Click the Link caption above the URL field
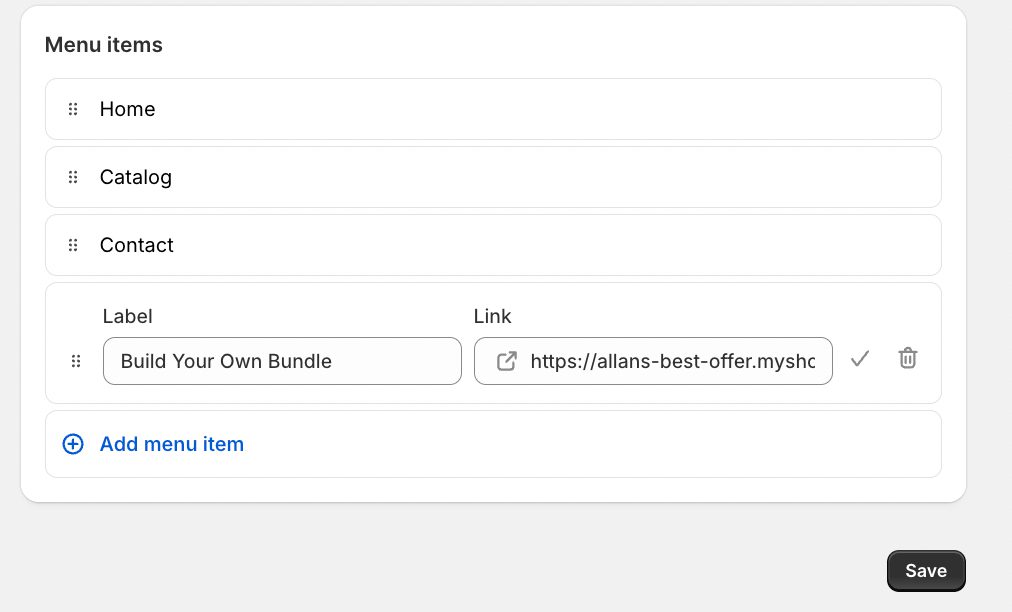 492,316
